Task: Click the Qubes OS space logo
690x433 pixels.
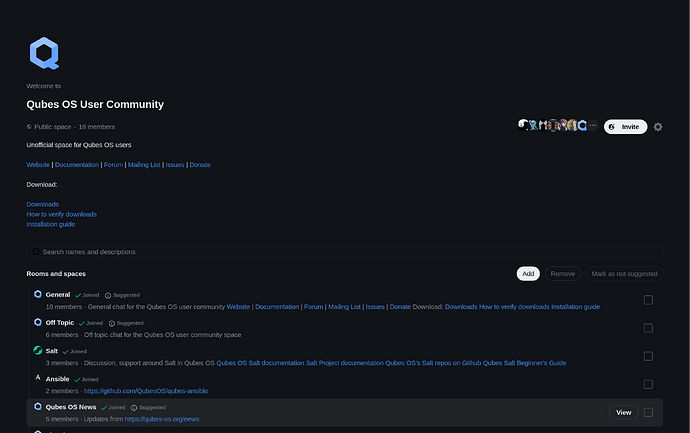Action: click(43, 53)
